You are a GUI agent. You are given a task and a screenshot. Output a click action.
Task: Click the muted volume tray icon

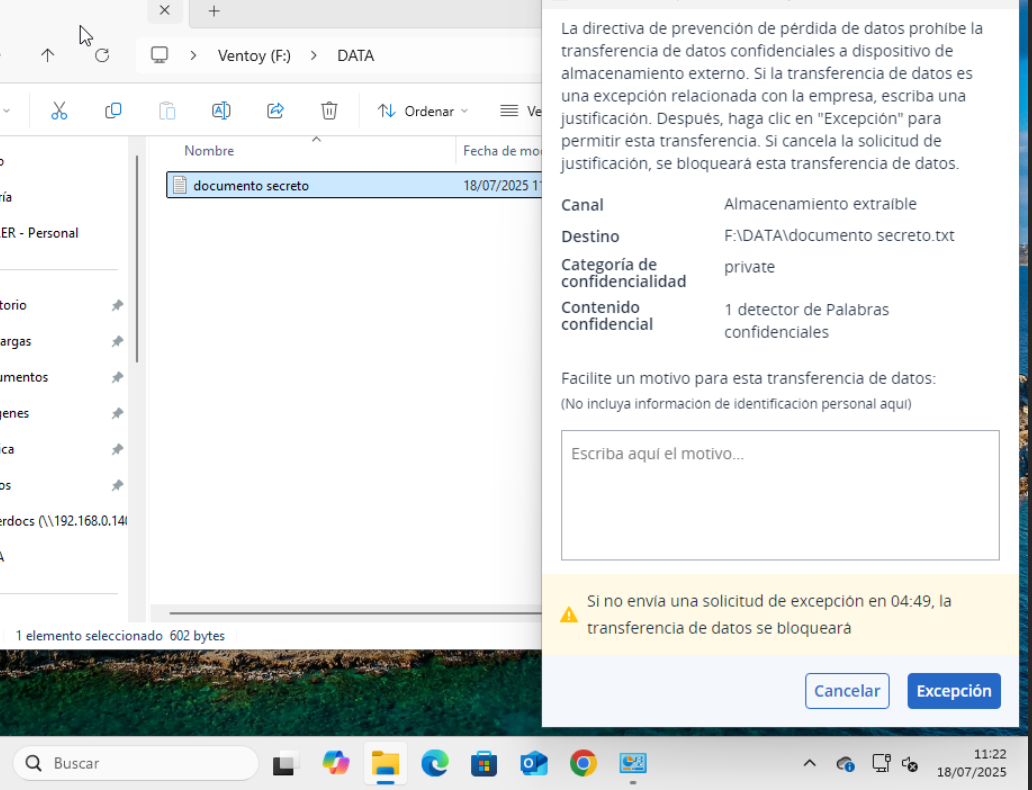pos(910,764)
